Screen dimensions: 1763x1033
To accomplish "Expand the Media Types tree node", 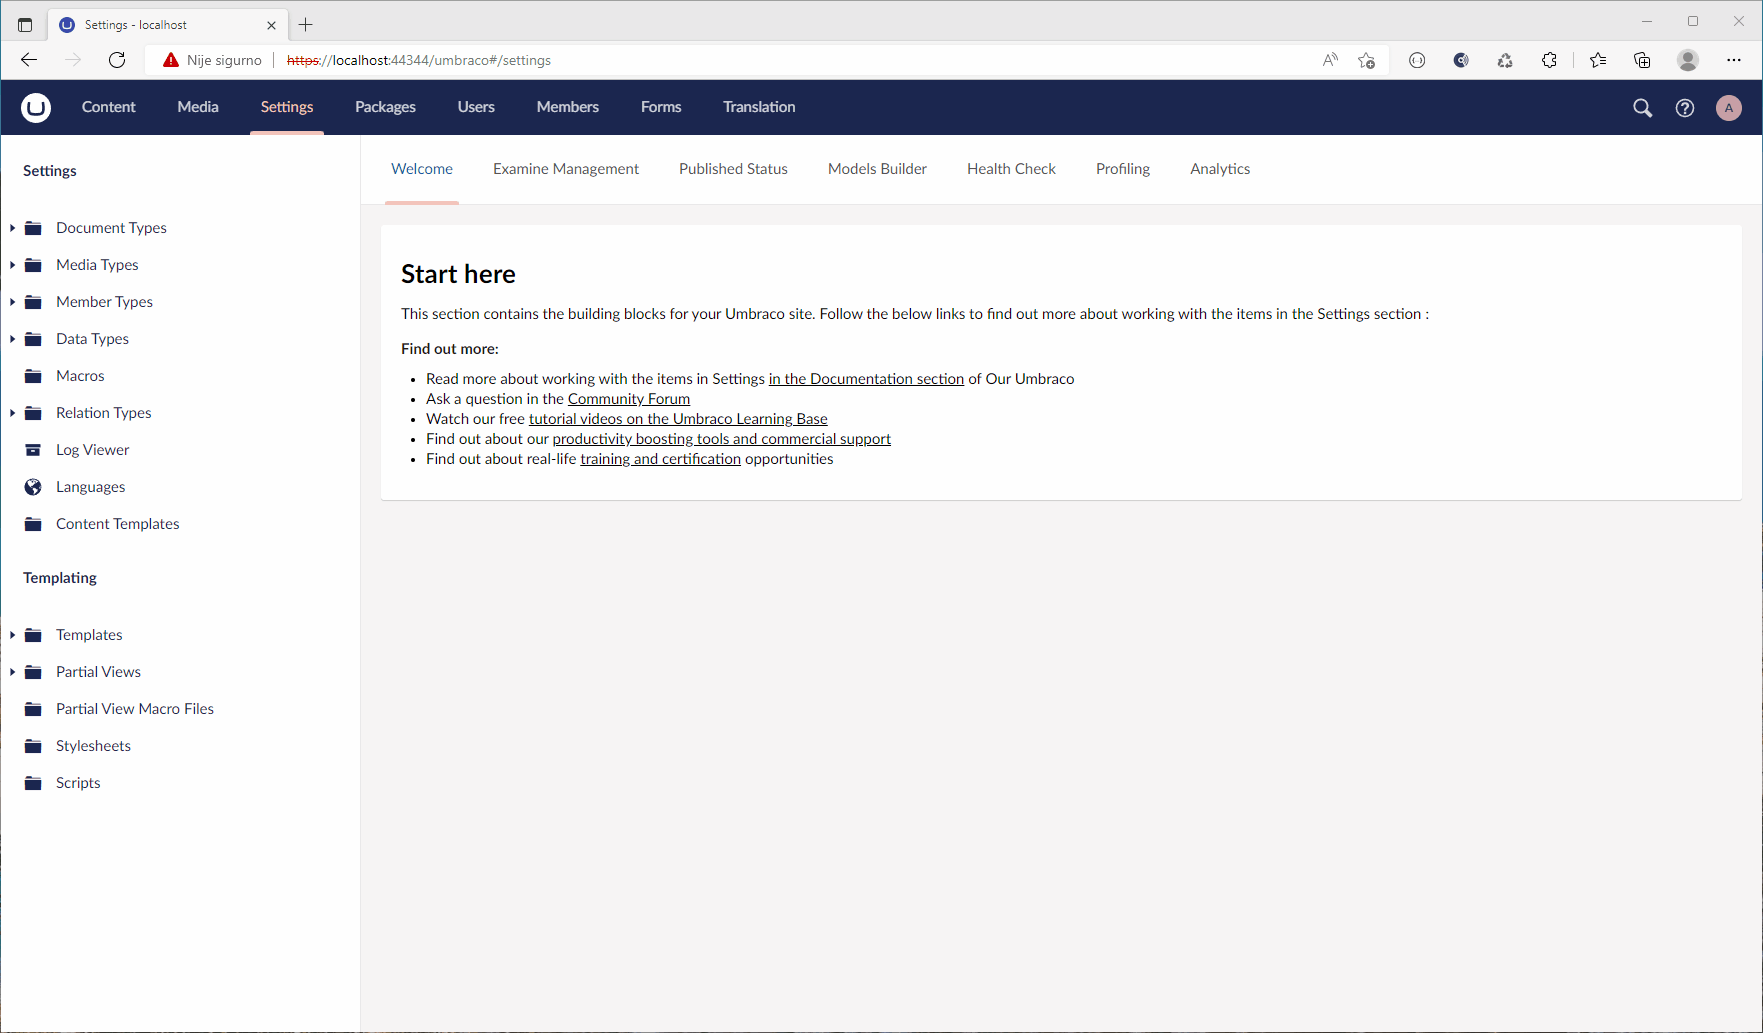I will [12, 265].
